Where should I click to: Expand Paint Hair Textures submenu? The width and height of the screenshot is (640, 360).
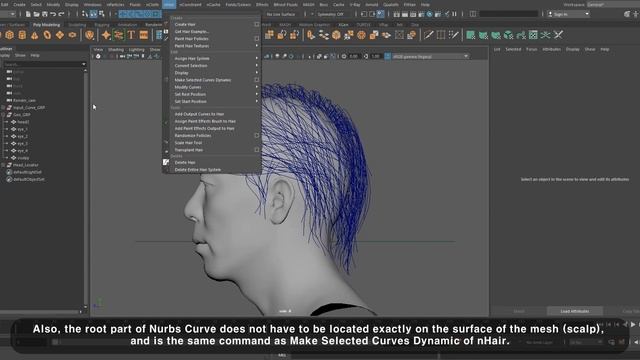click(257, 46)
